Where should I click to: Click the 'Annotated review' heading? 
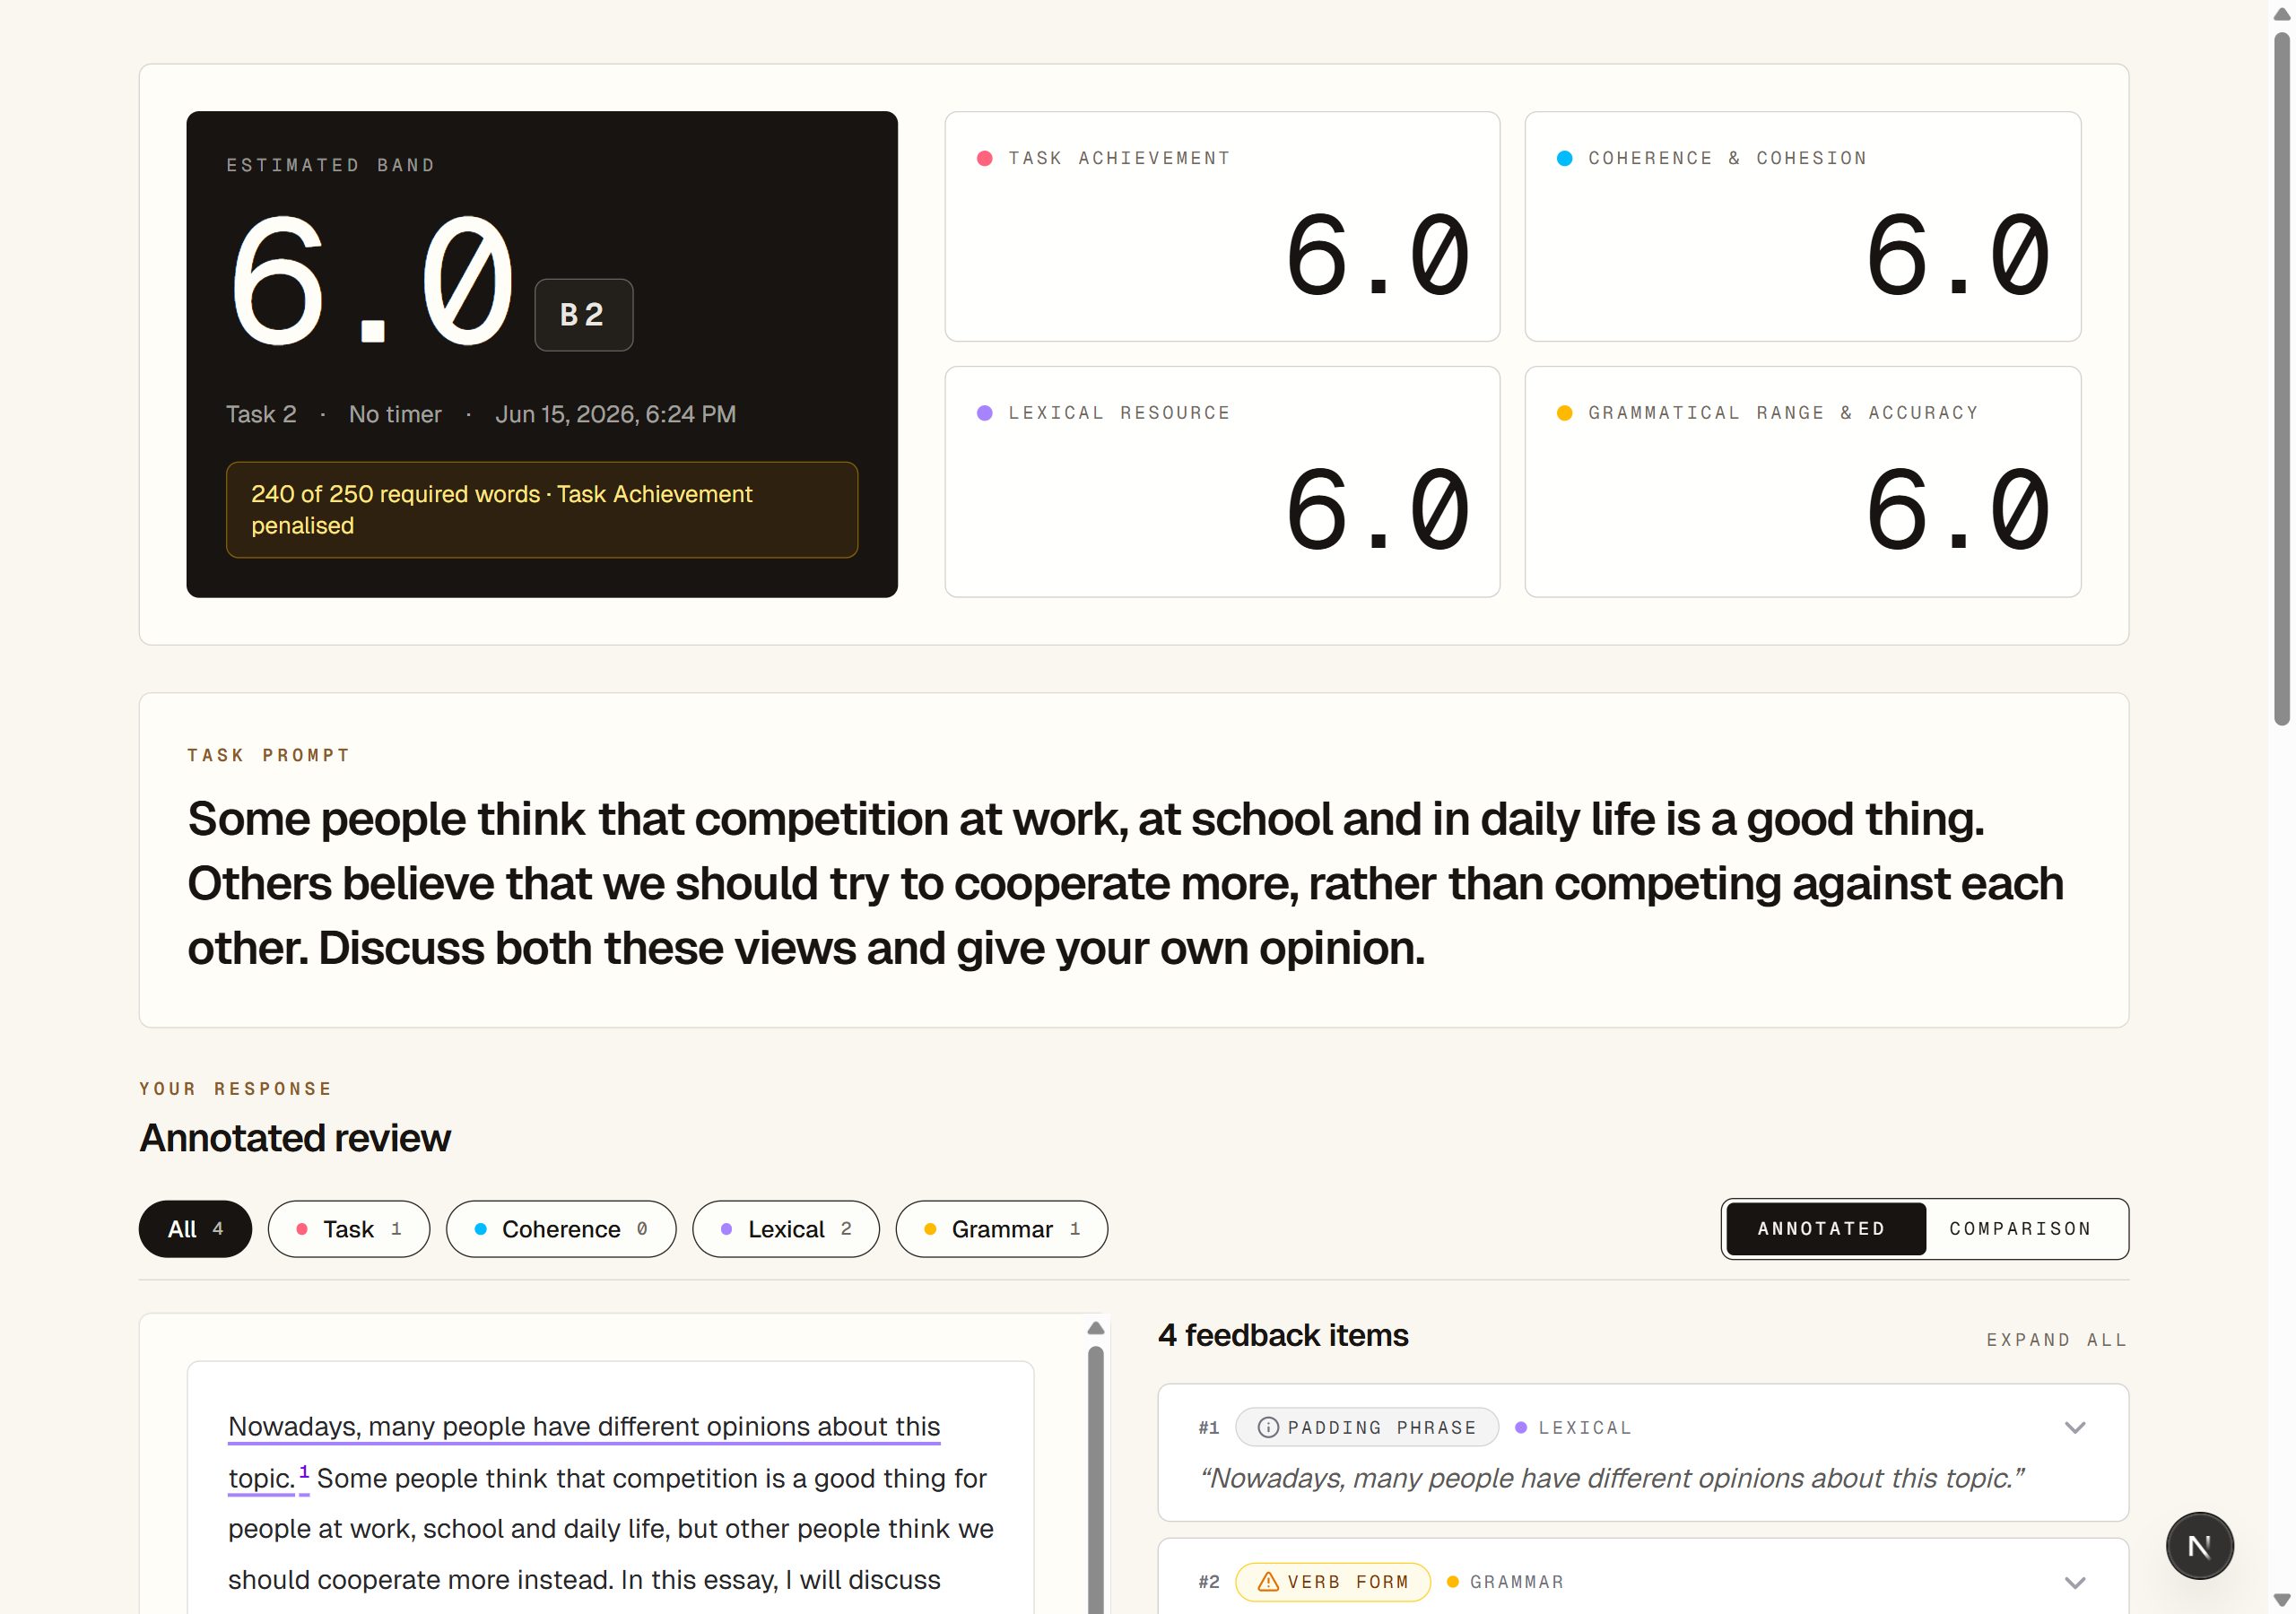[295, 1138]
